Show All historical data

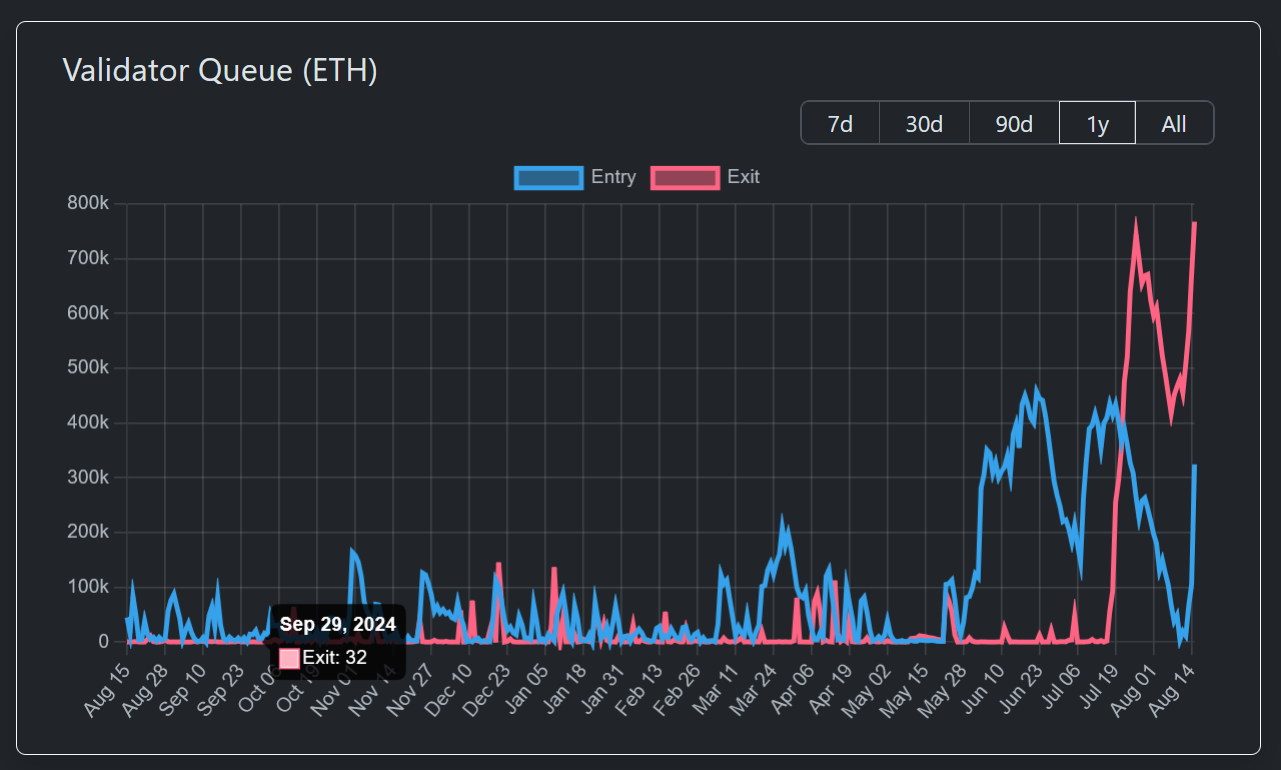(1174, 123)
